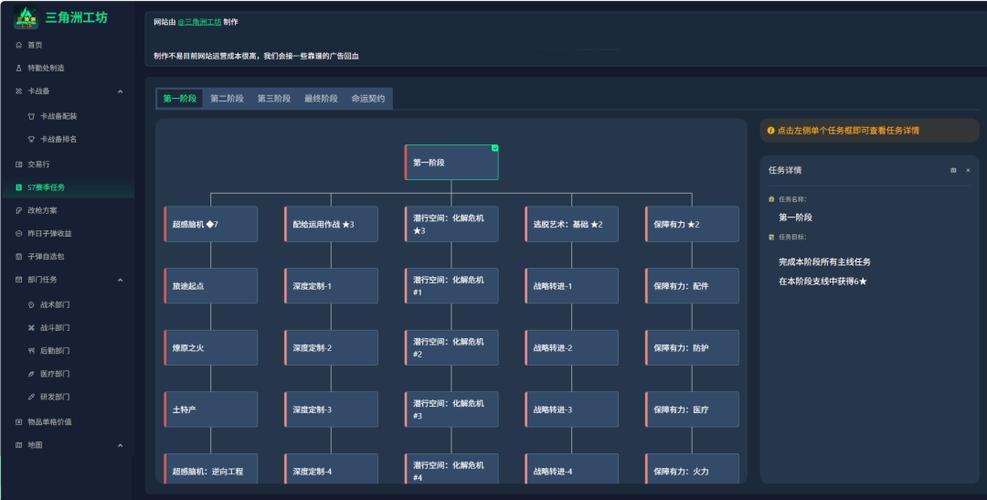Click the icon beside 交易行
Image resolution: width=987 pixels, height=500 pixels.
coord(19,164)
